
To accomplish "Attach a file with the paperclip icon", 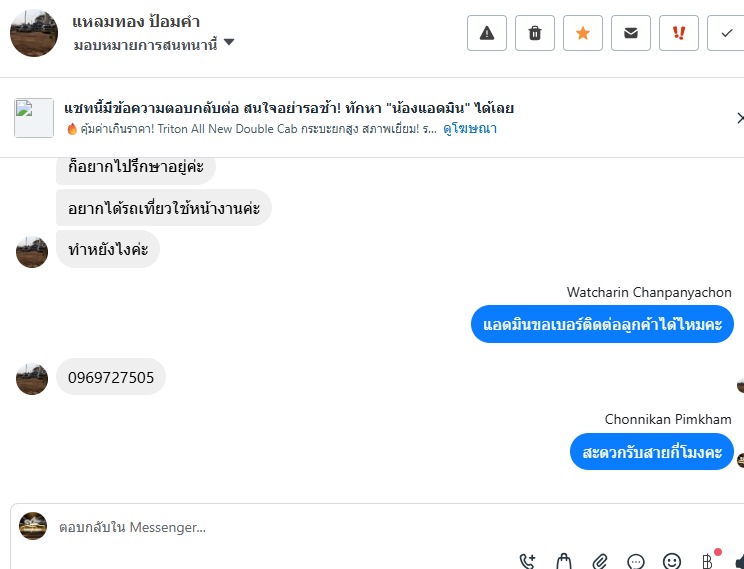I will (600, 561).
